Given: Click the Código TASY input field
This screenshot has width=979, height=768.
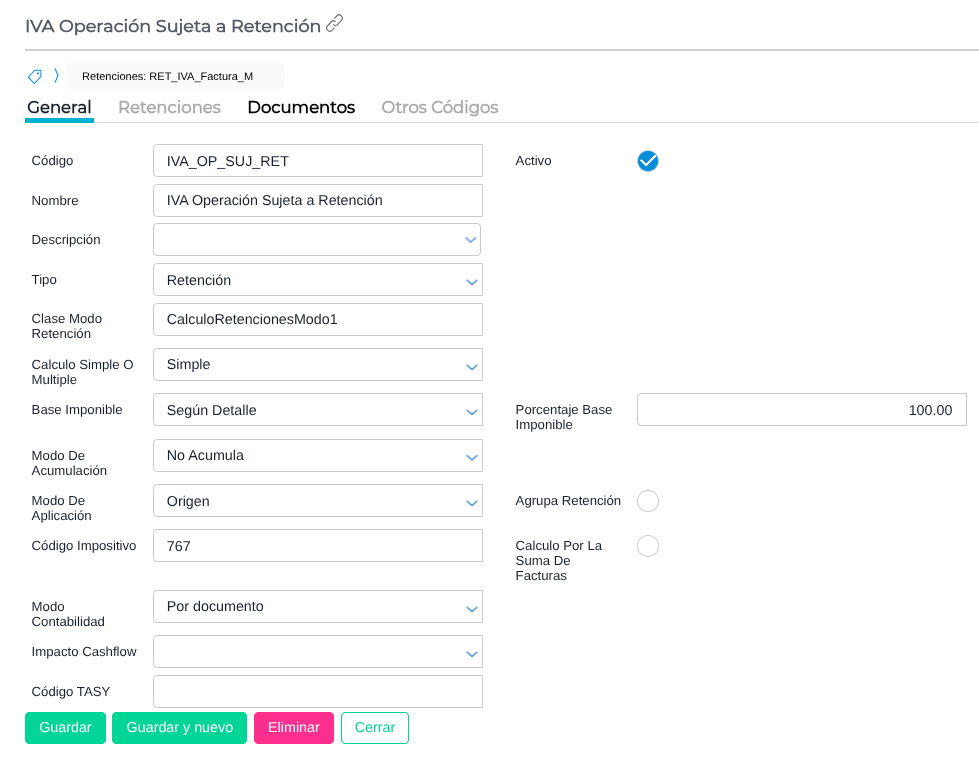Looking at the screenshot, I should 317,692.
